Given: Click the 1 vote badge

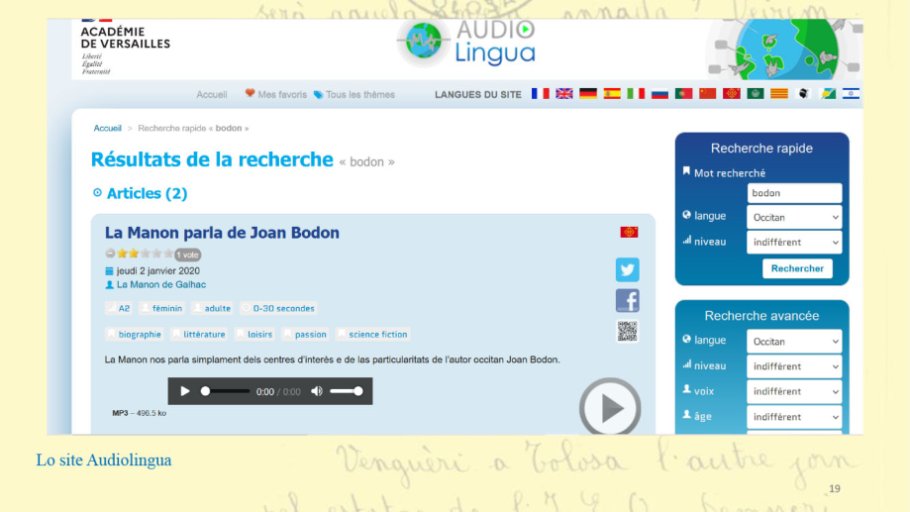Looking at the screenshot, I should (x=187, y=255).
